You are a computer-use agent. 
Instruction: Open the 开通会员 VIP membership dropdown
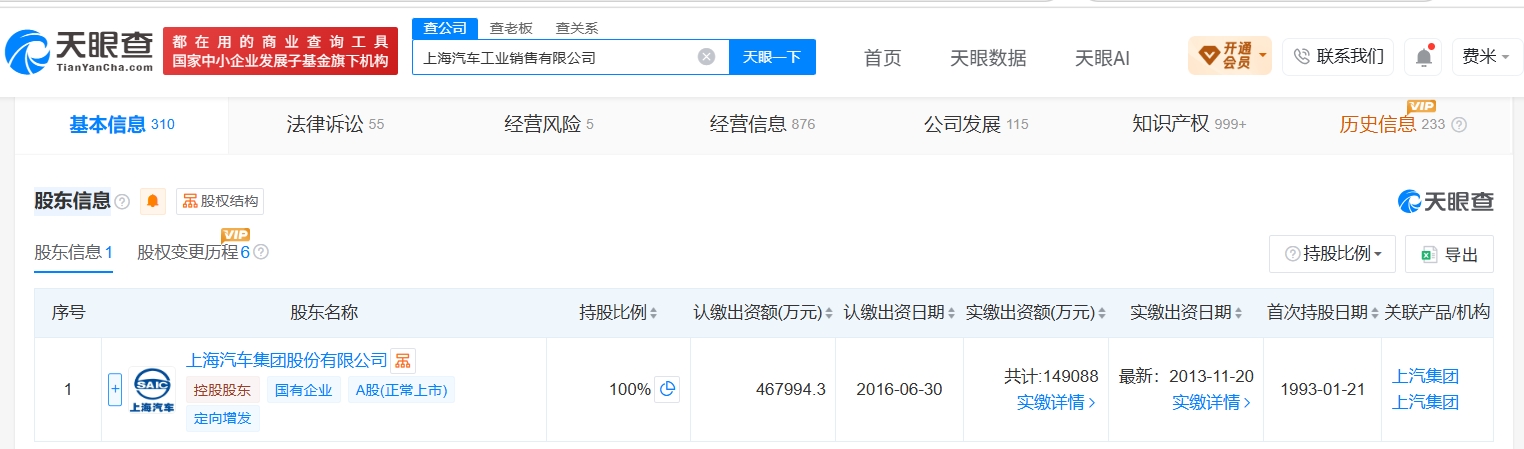point(1229,55)
